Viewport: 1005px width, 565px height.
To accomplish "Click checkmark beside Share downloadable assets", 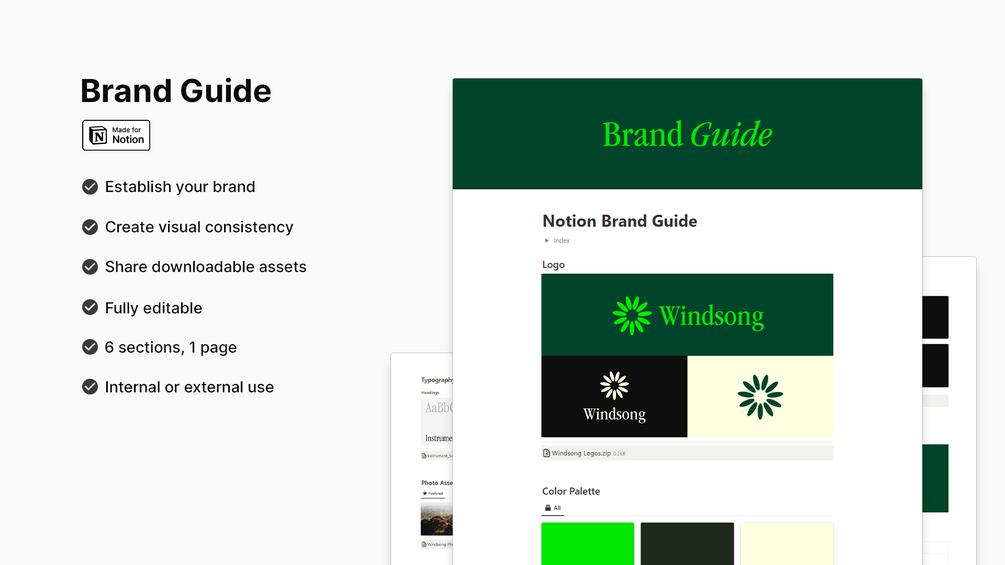I will pos(90,266).
